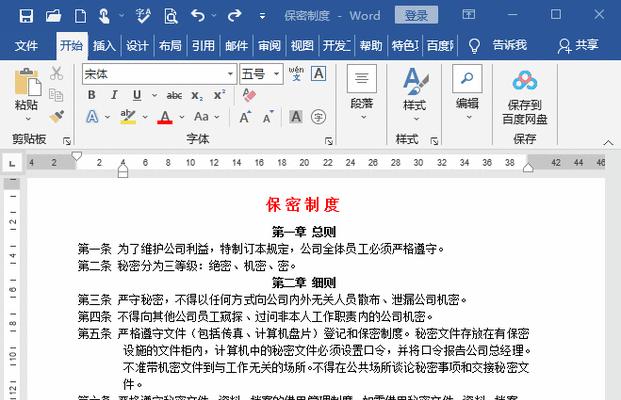
Task: Open Customize Quick Access Toolbar menu
Action: 262,16
